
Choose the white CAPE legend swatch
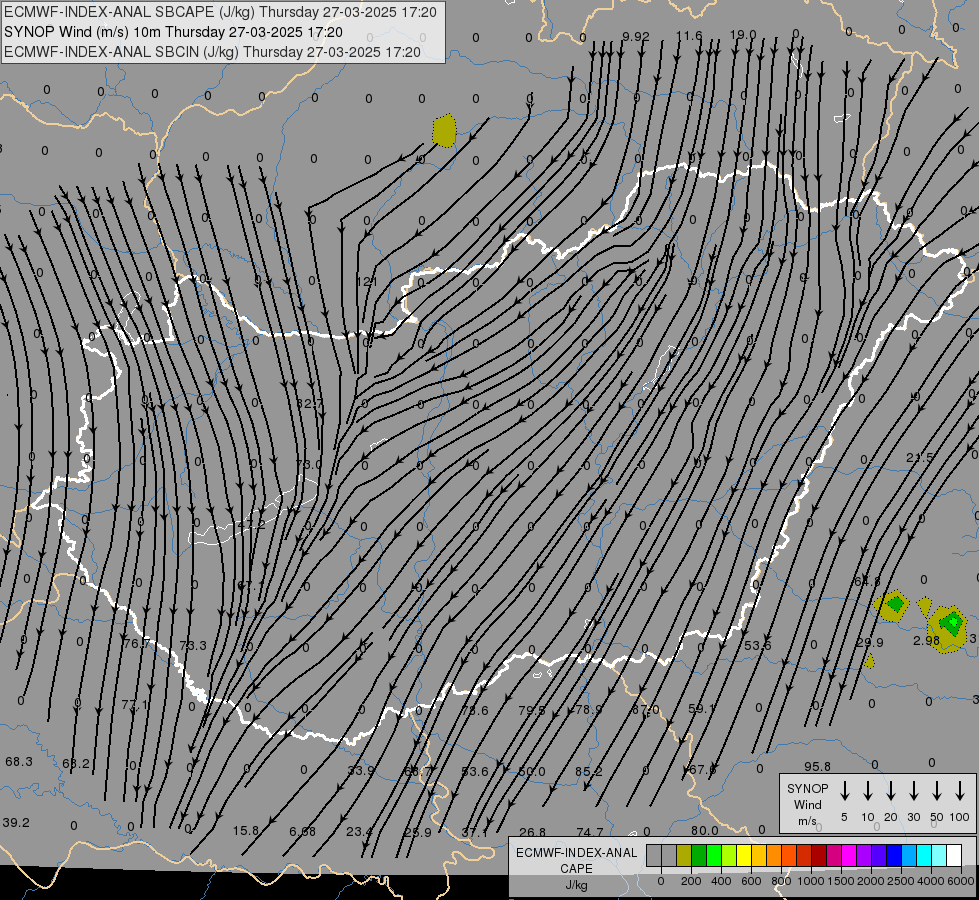pos(953,856)
